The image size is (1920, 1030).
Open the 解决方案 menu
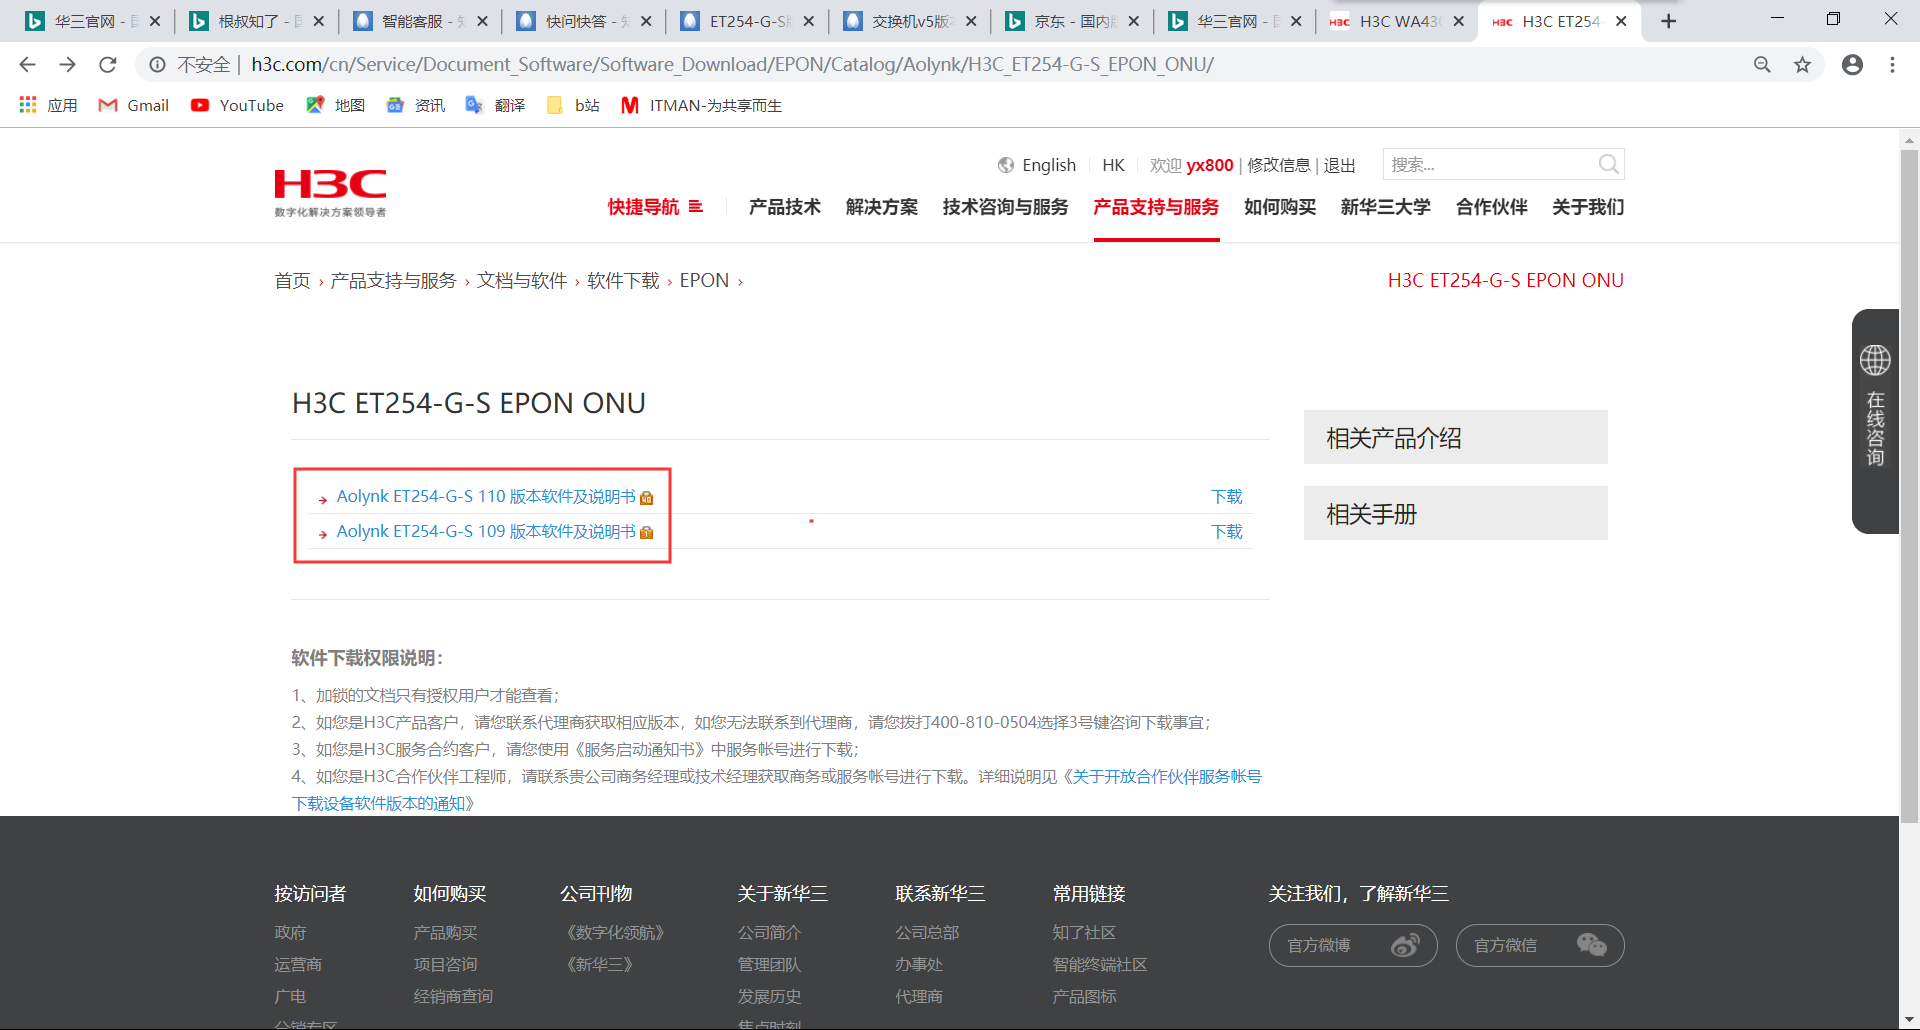click(882, 207)
